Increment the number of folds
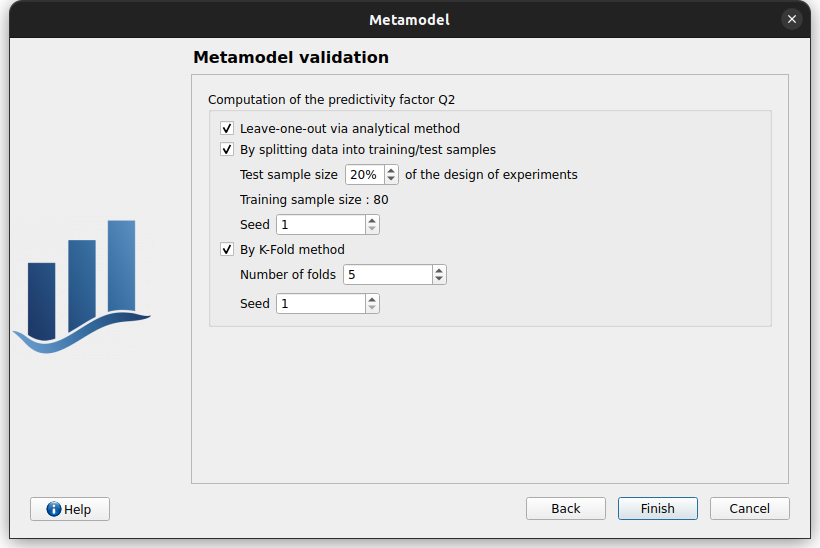 coord(438,270)
